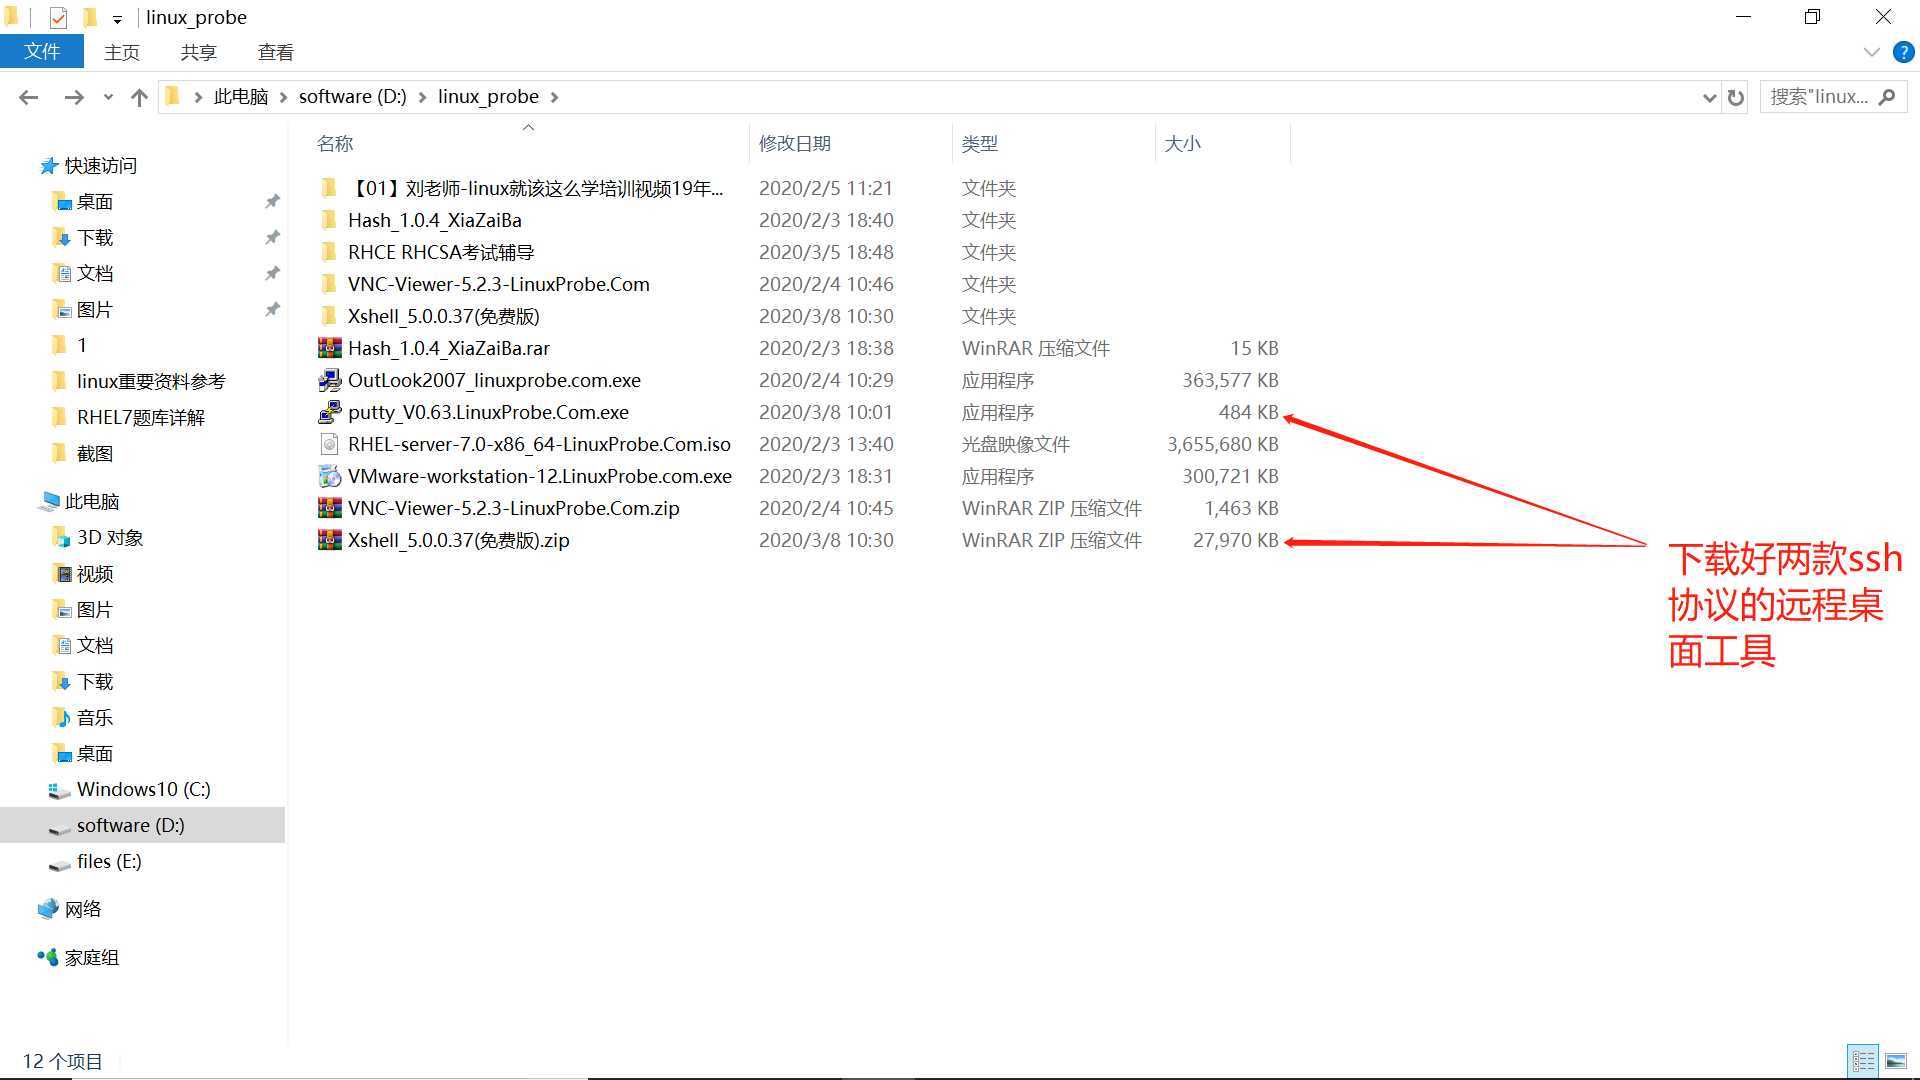Screen dimensions: 1920x1080
Task: Open 文档 under Quick access
Action: (x=95, y=274)
